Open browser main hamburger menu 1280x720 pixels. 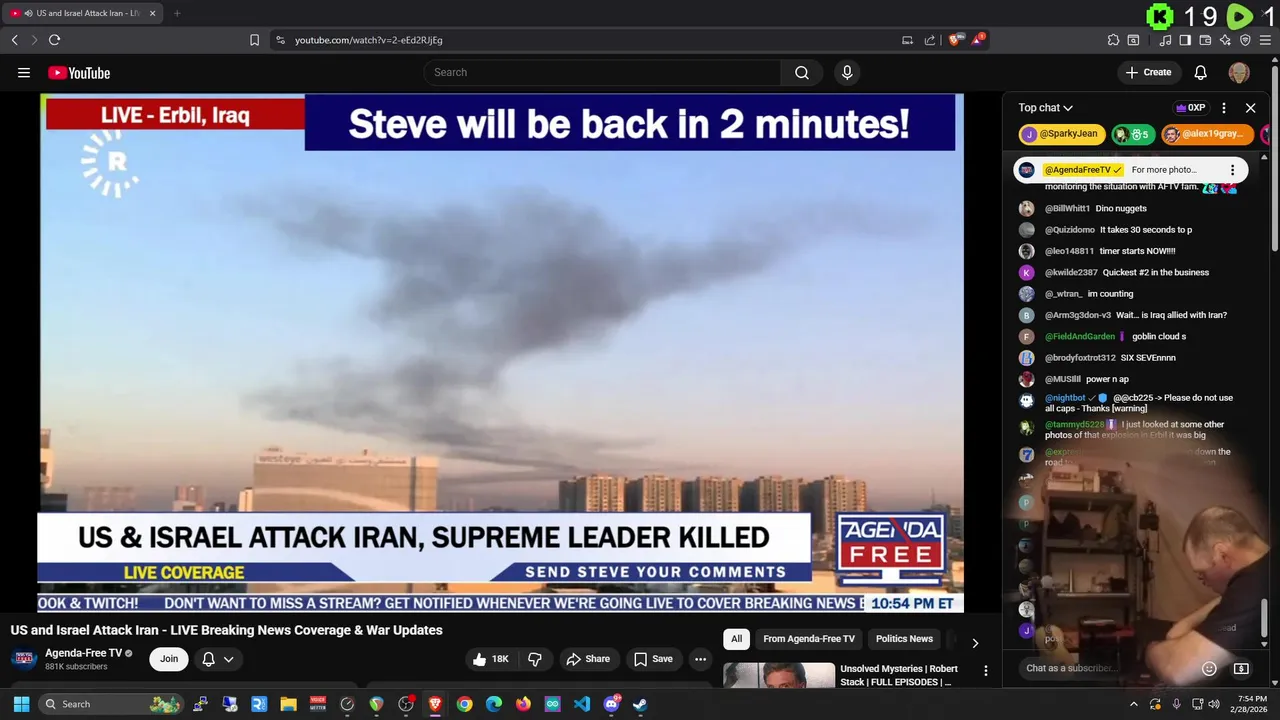tap(1265, 40)
